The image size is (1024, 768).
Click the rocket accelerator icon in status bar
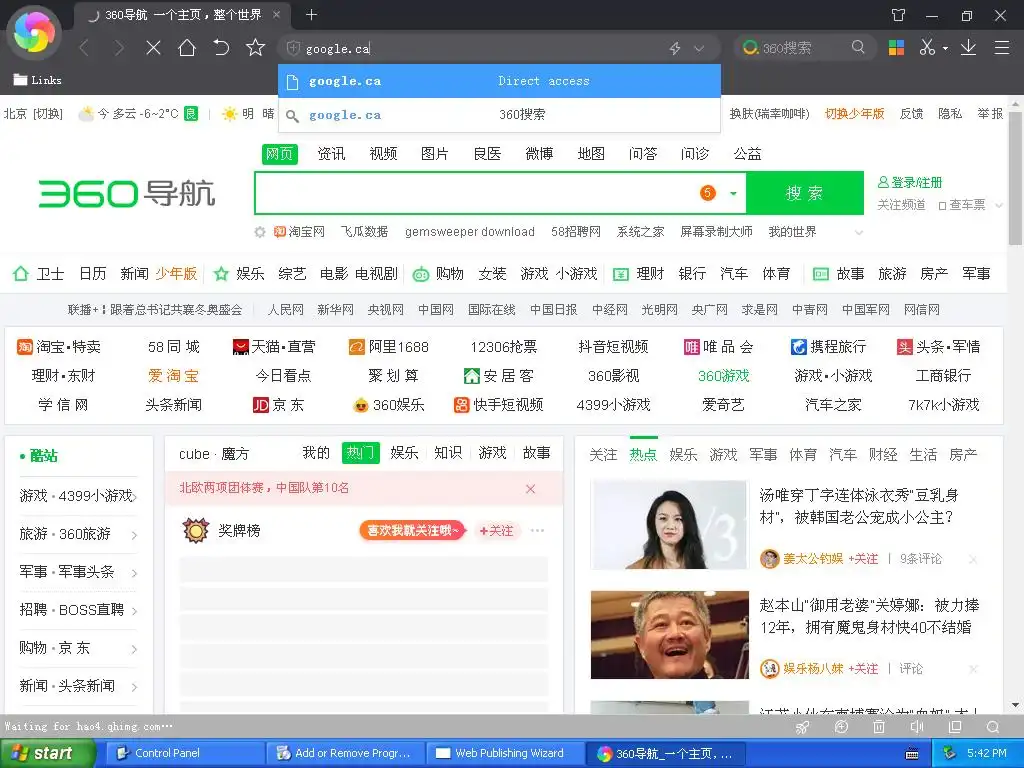802,727
